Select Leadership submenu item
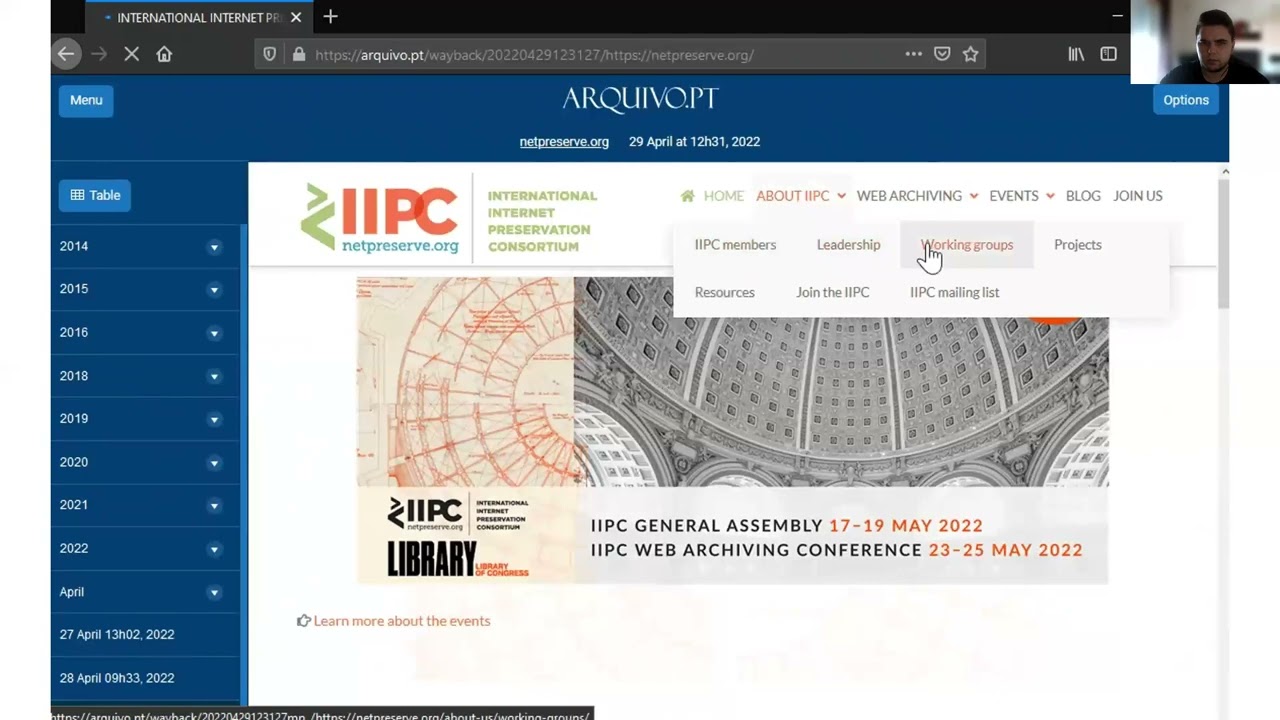 848,245
